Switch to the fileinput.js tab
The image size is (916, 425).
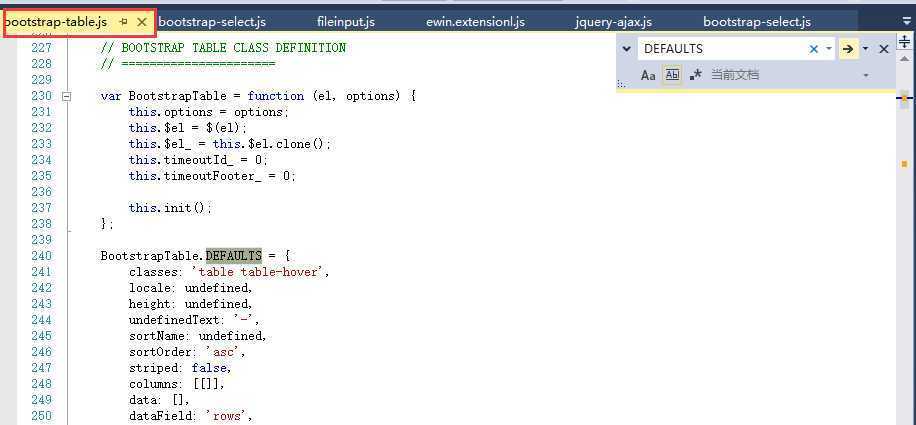pos(346,22)
